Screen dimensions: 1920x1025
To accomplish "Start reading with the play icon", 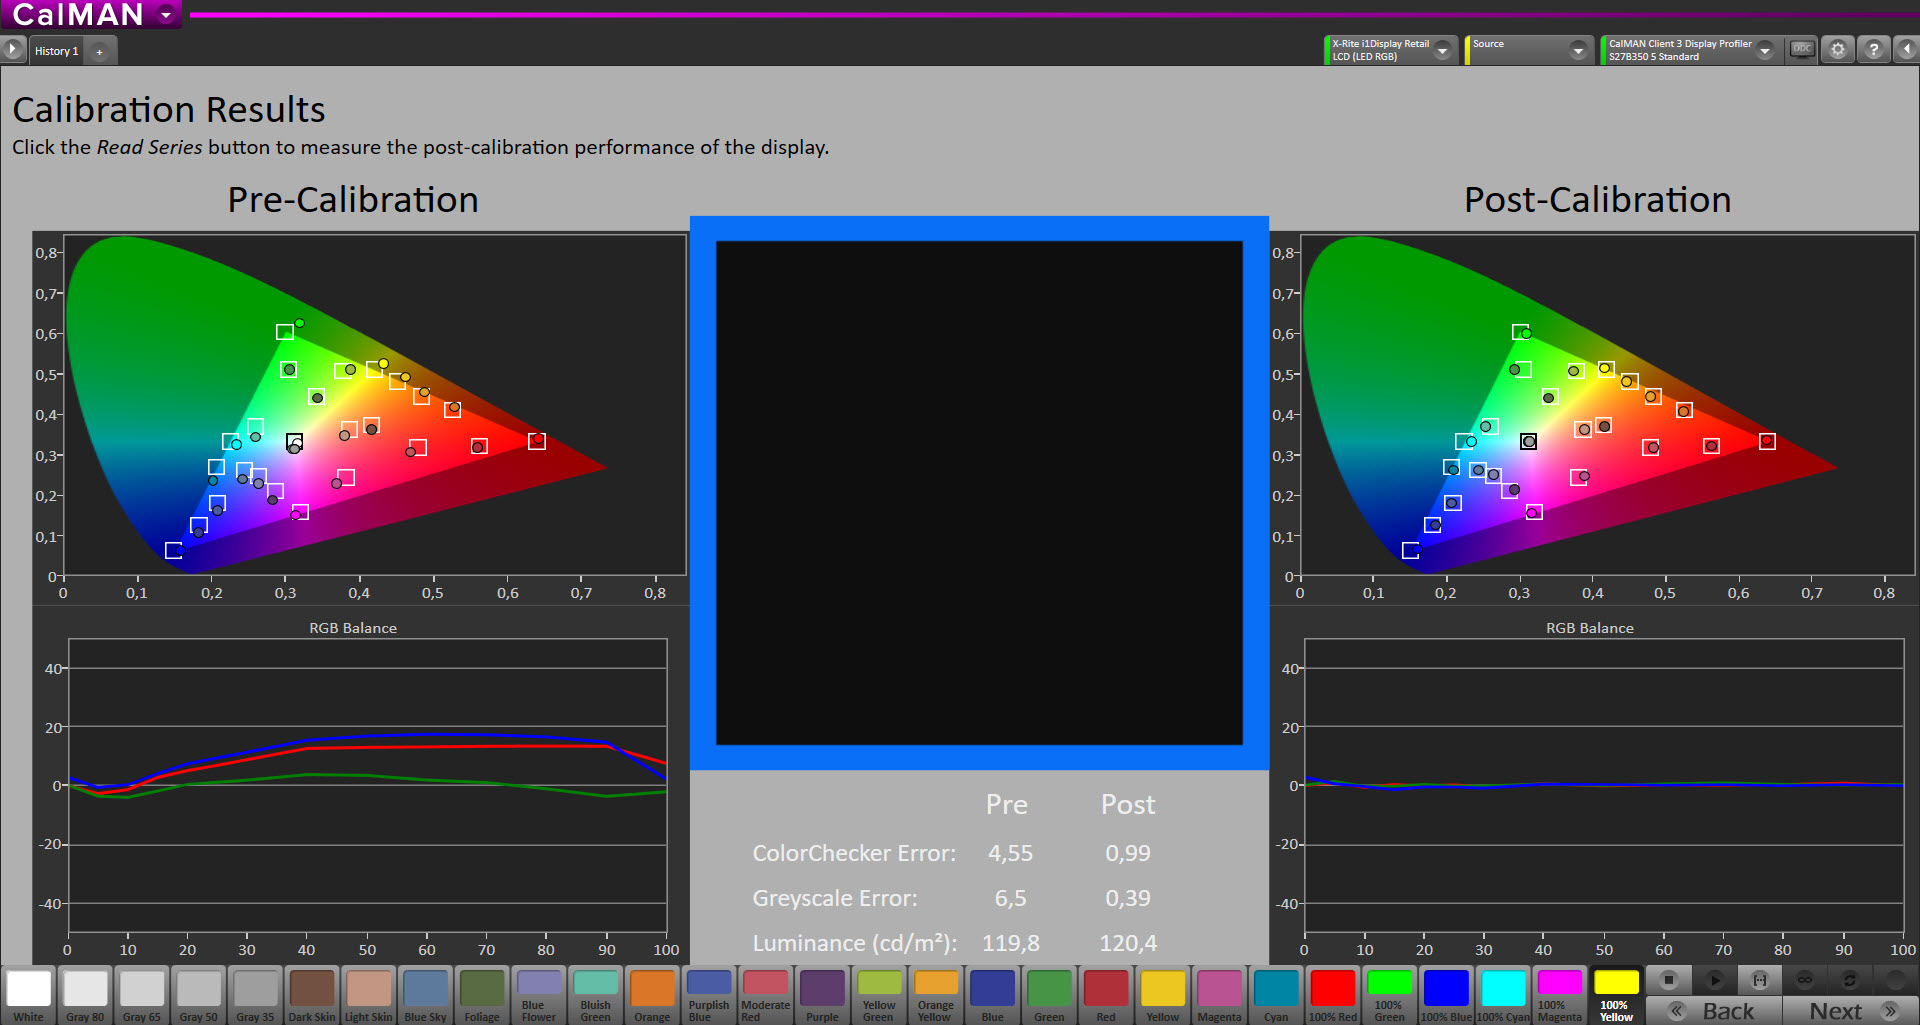I will pyautogui.click(x=1714, y=980).
